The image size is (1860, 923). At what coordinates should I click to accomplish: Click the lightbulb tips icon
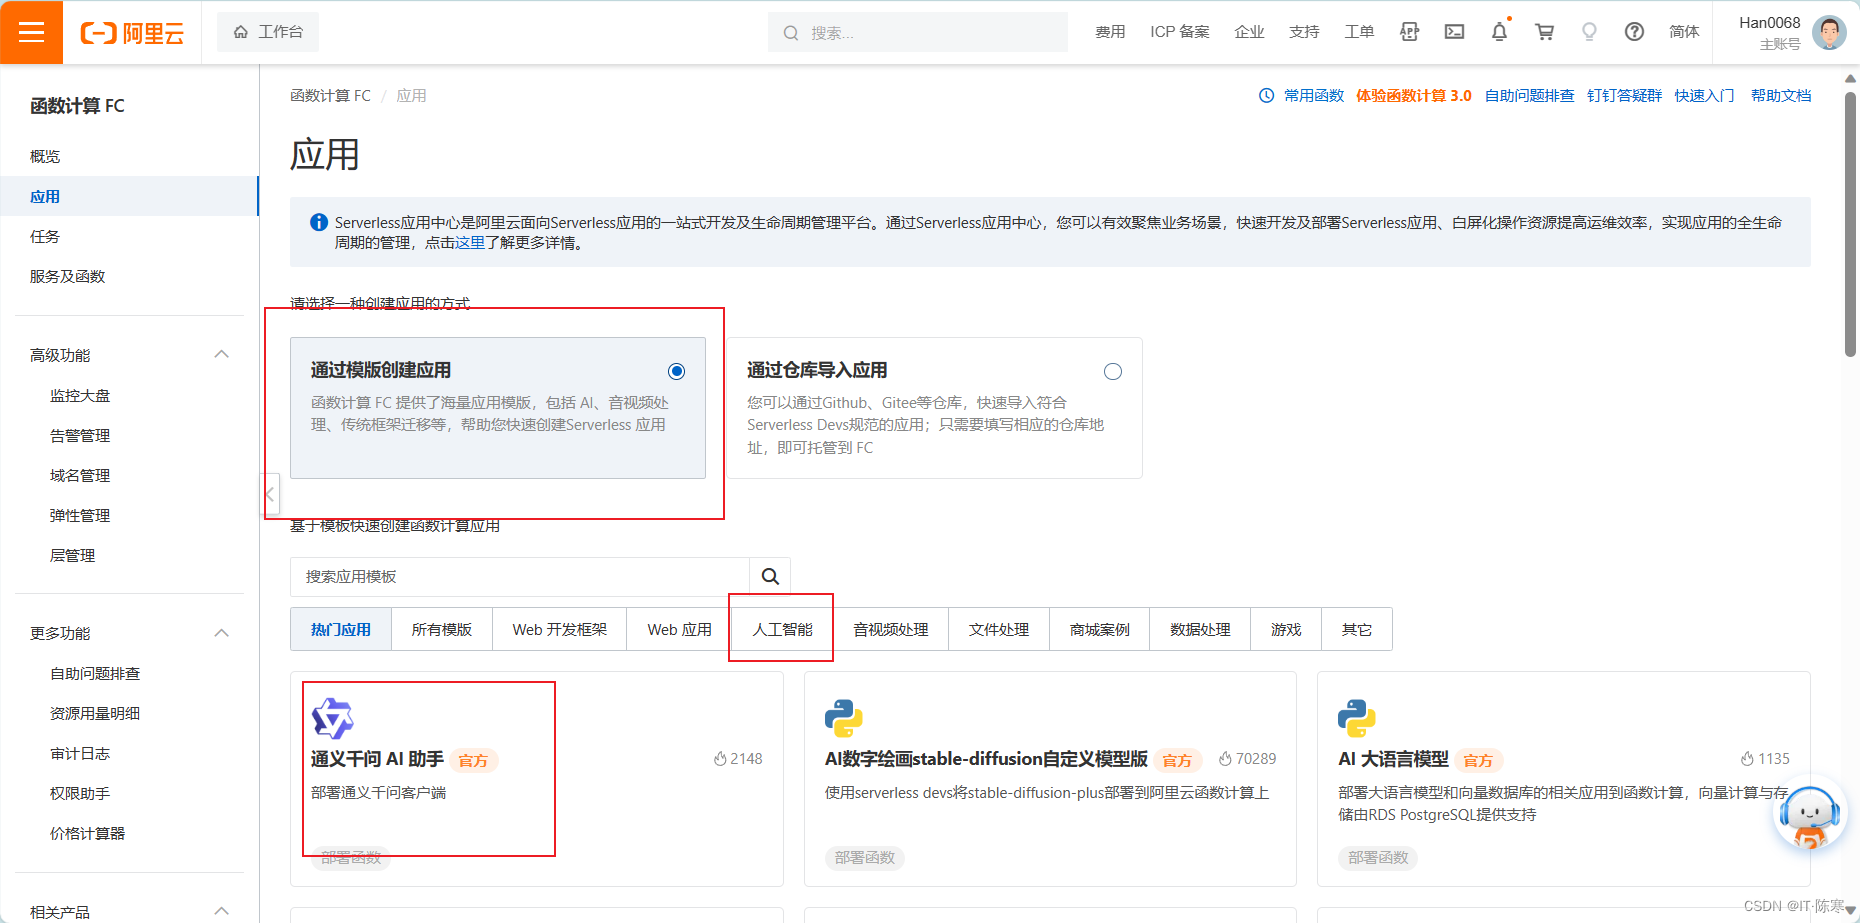point(1589,32)
